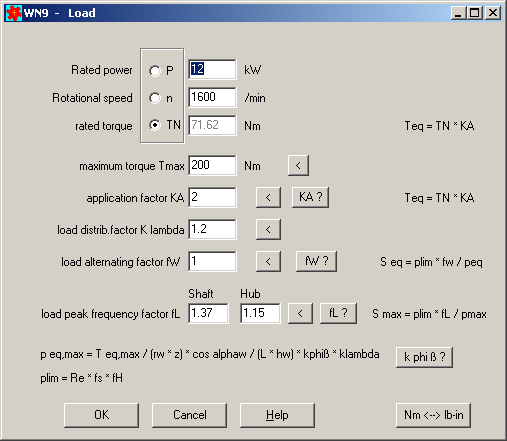Confirm the dialog with OK

(x=101, y=415)
